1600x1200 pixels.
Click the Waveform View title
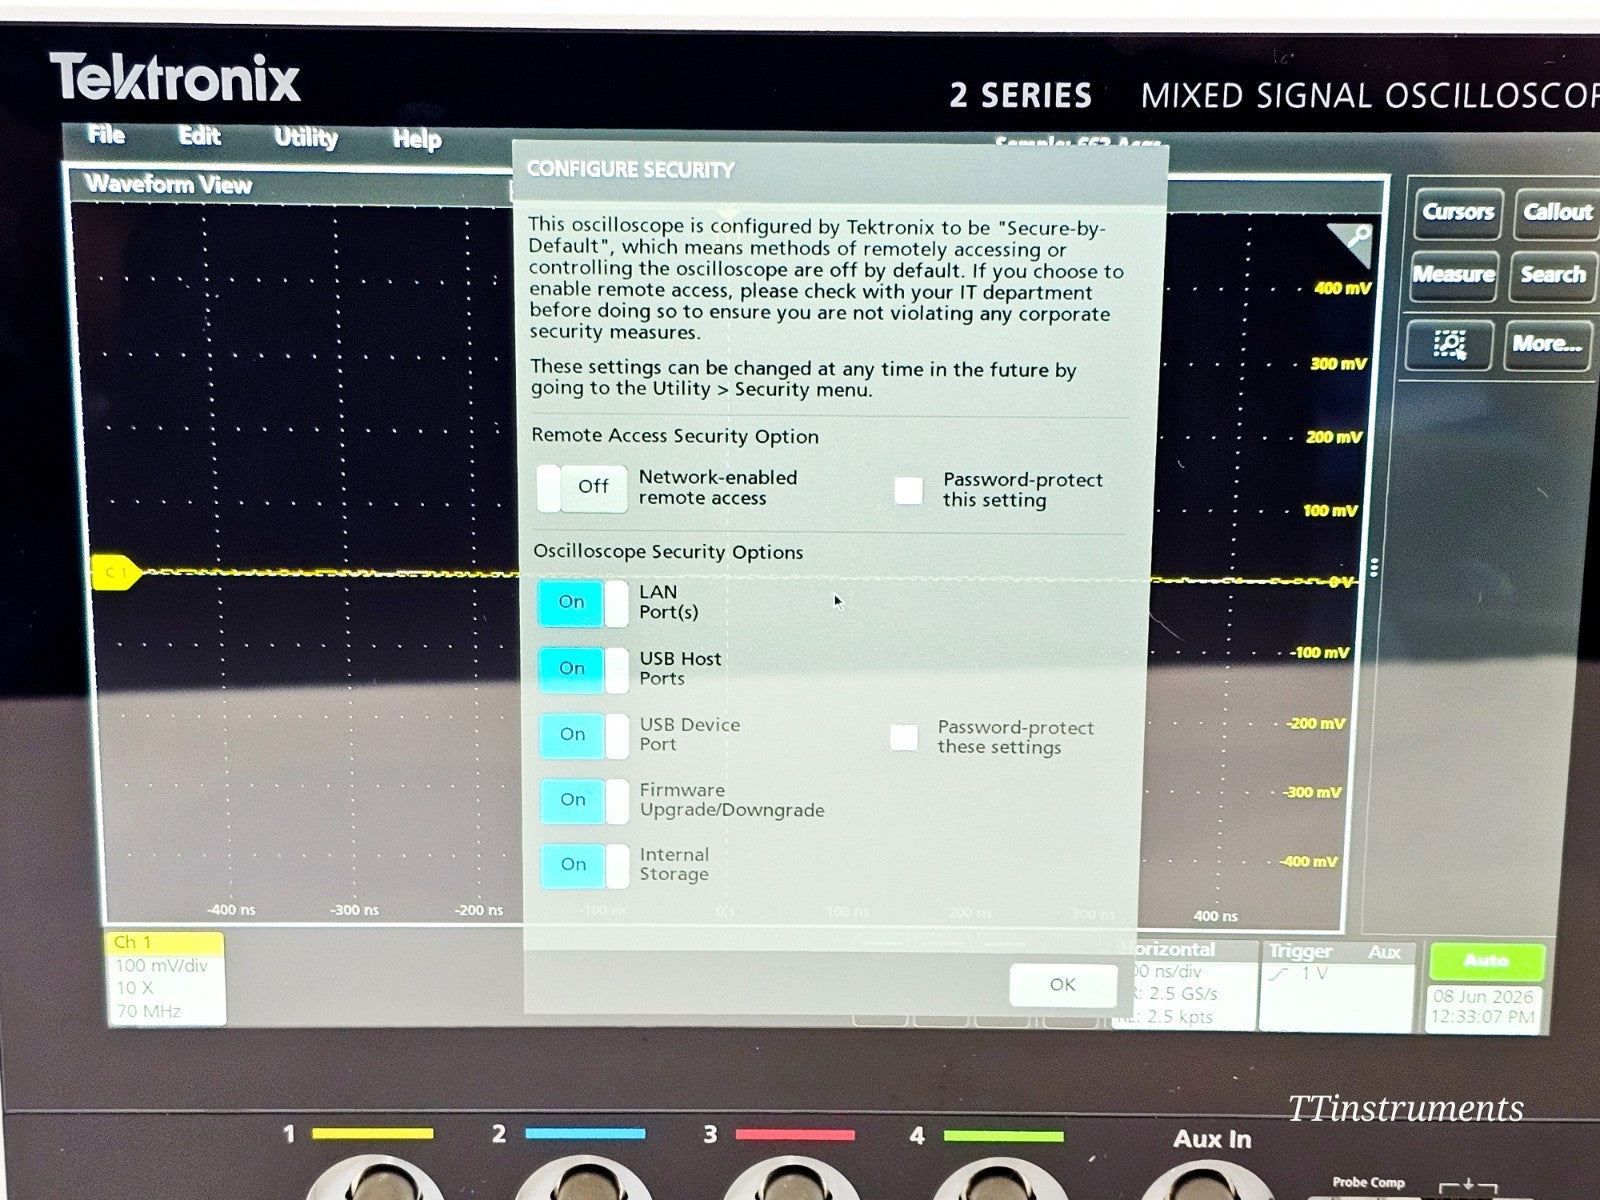(x=168, y=184)
